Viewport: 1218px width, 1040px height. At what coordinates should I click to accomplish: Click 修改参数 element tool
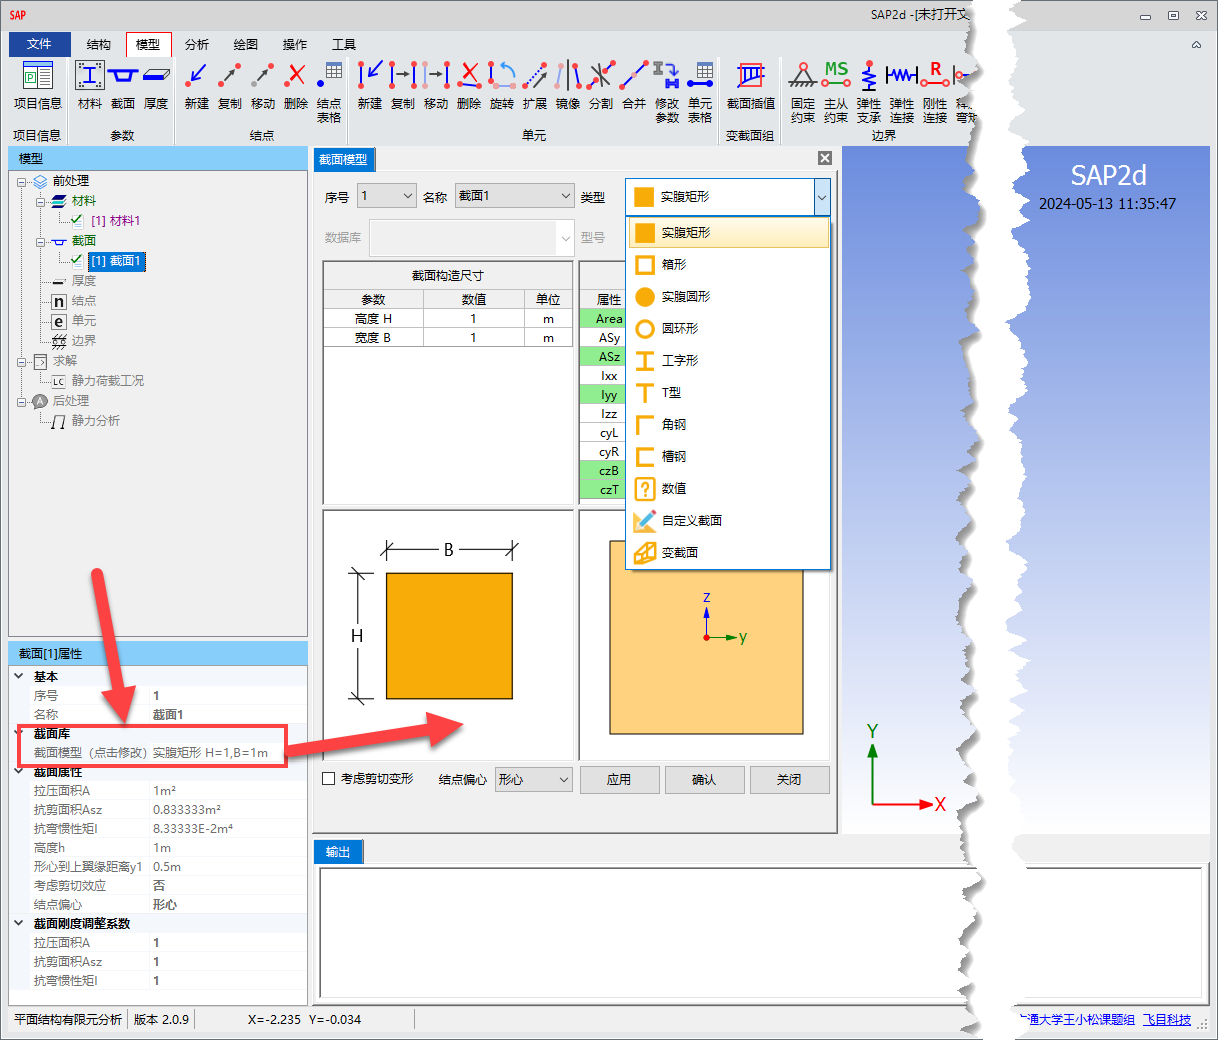point(667,92)
